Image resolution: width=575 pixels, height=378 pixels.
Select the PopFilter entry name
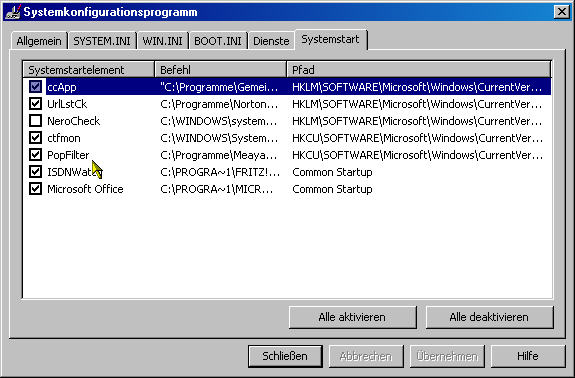pos(68,155)
